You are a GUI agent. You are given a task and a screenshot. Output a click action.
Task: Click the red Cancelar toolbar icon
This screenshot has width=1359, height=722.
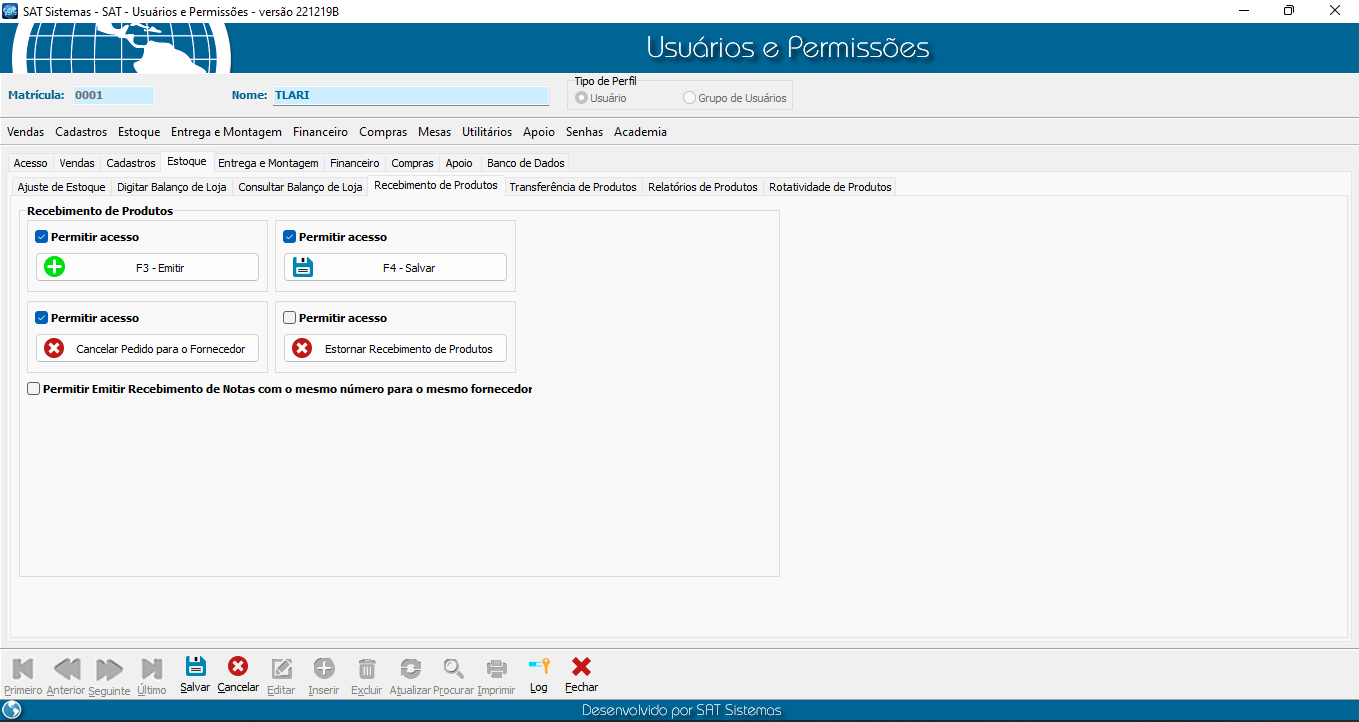click(238, 668)
